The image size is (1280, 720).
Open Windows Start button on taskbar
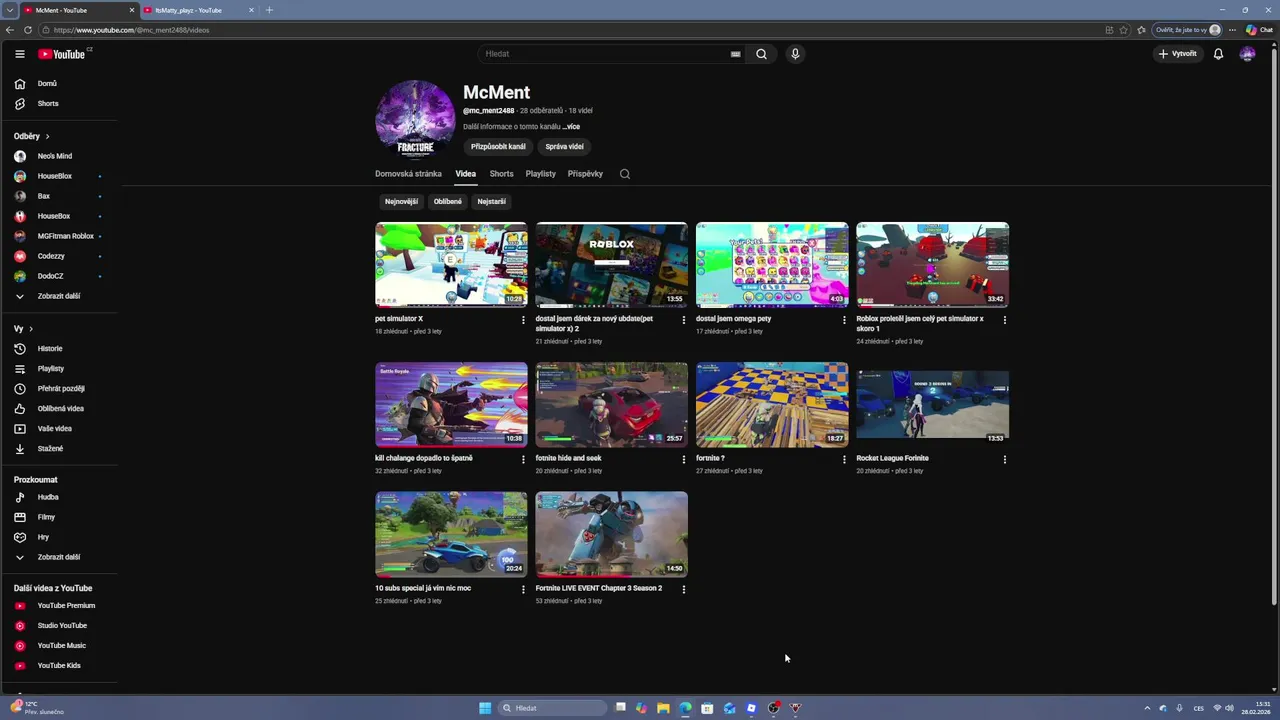pos(485,708)
